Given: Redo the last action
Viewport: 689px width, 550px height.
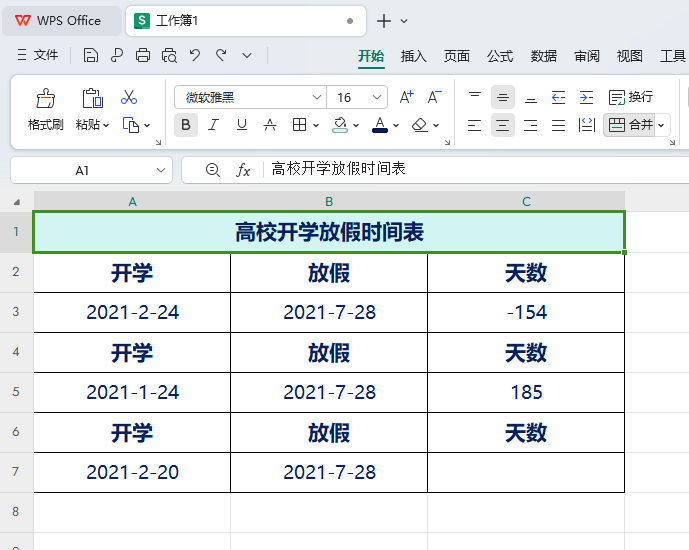Looking at the screenshot, I should tap(221, 55).
